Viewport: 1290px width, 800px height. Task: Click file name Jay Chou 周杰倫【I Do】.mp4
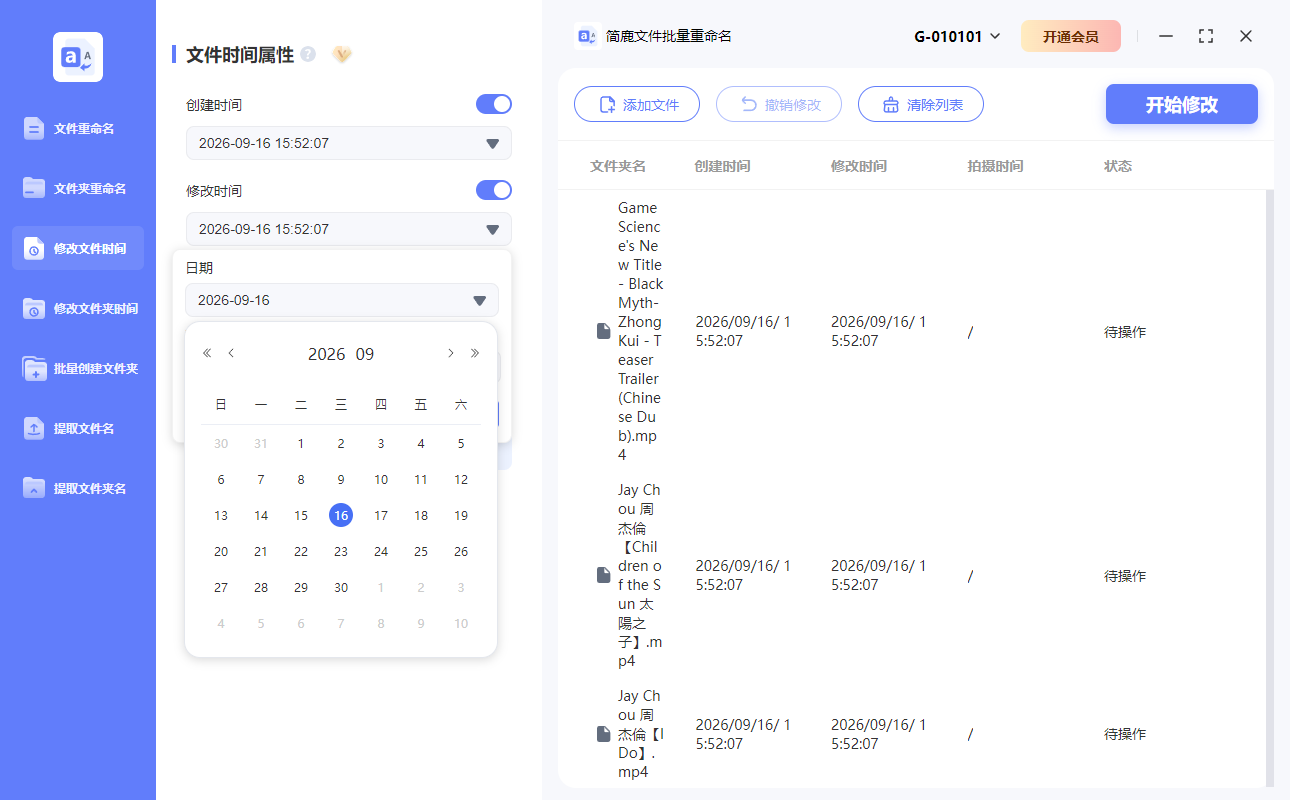(641, 734)
